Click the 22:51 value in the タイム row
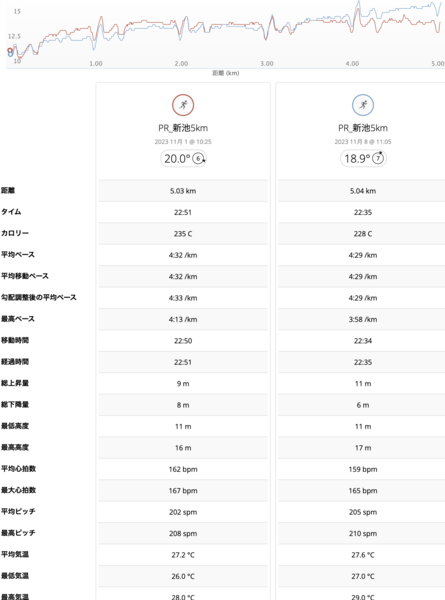Screen dimensions: 445x600 coord(183,212)
